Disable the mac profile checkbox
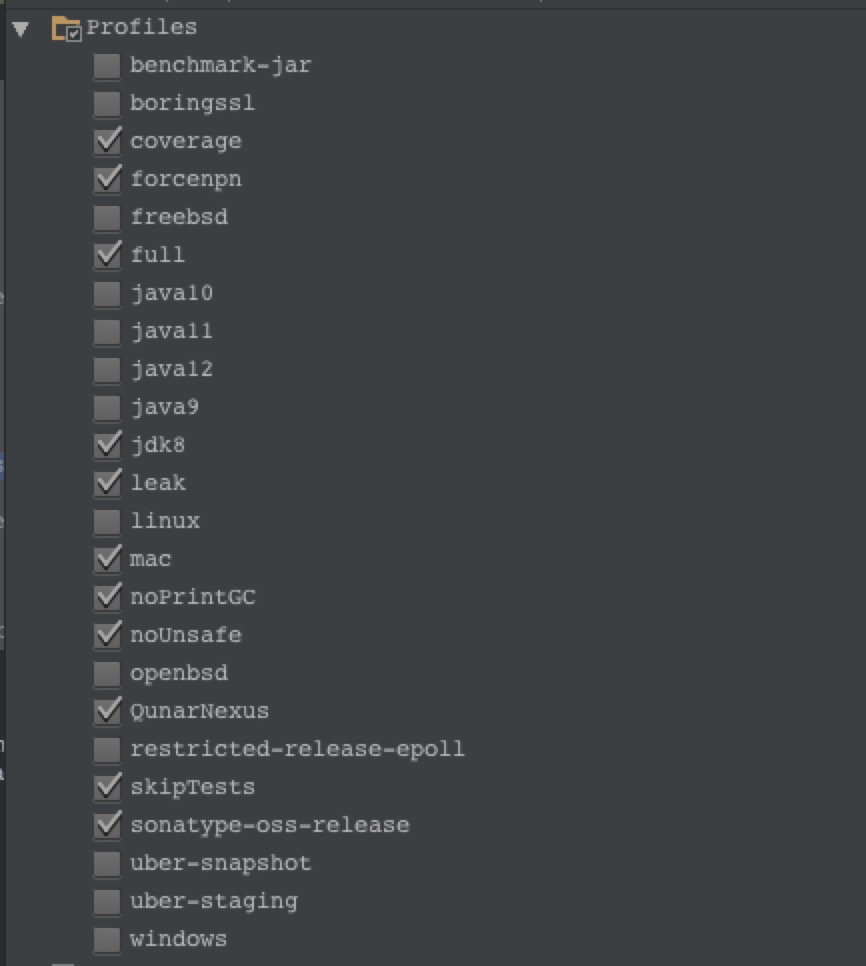866x966 pixels. [107, 560]
